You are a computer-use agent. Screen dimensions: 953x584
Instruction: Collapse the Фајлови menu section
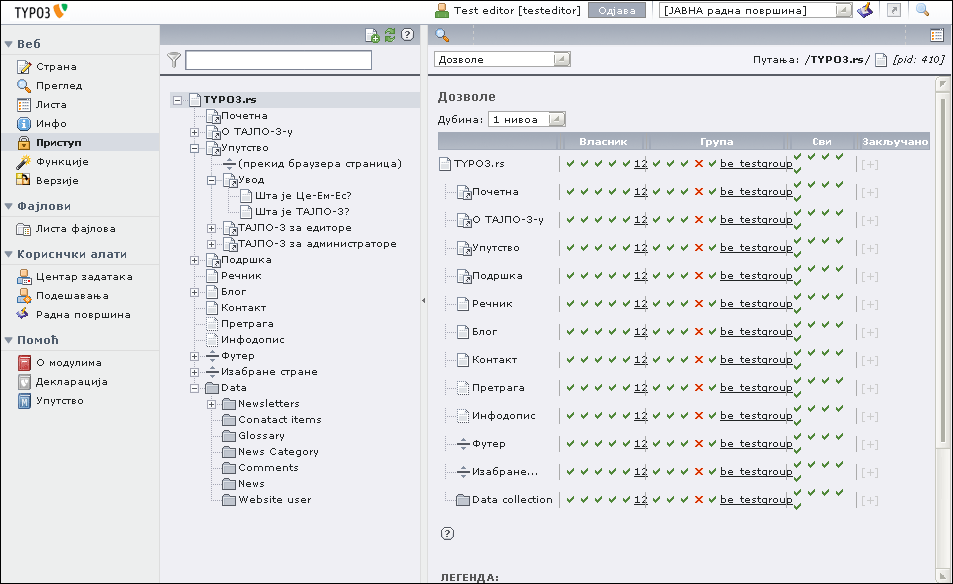(9, 206)
